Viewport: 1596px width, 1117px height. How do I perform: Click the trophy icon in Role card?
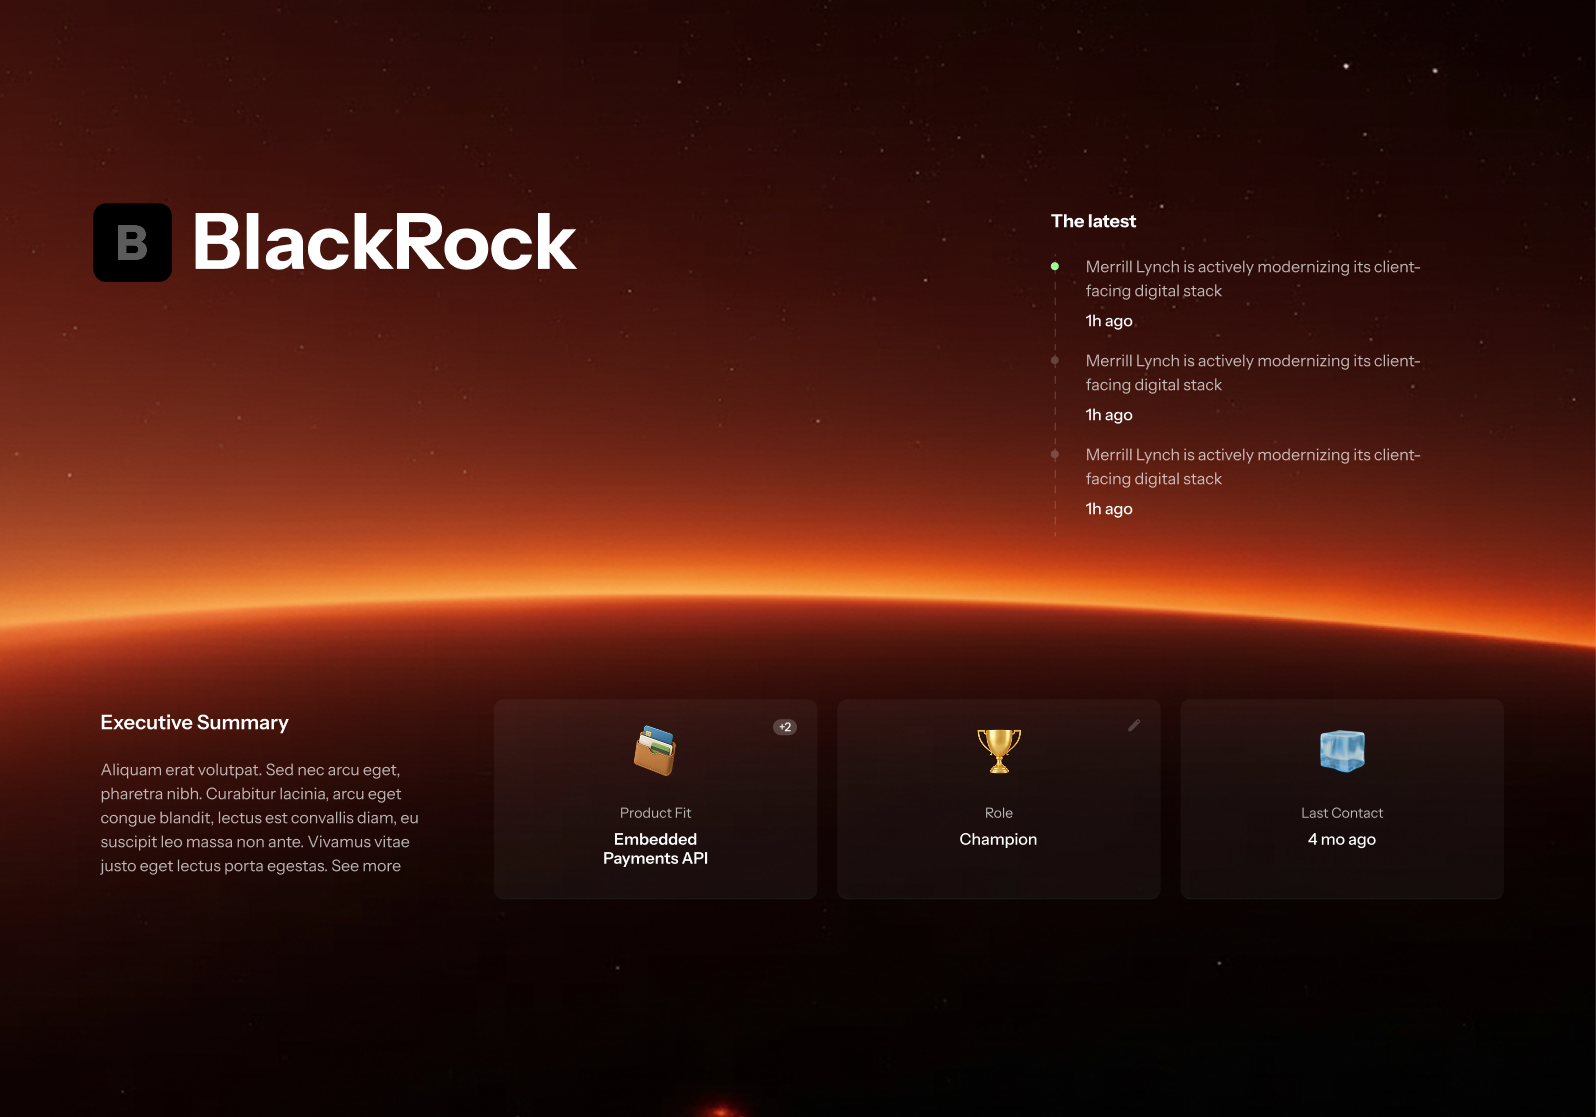(998, 751)
